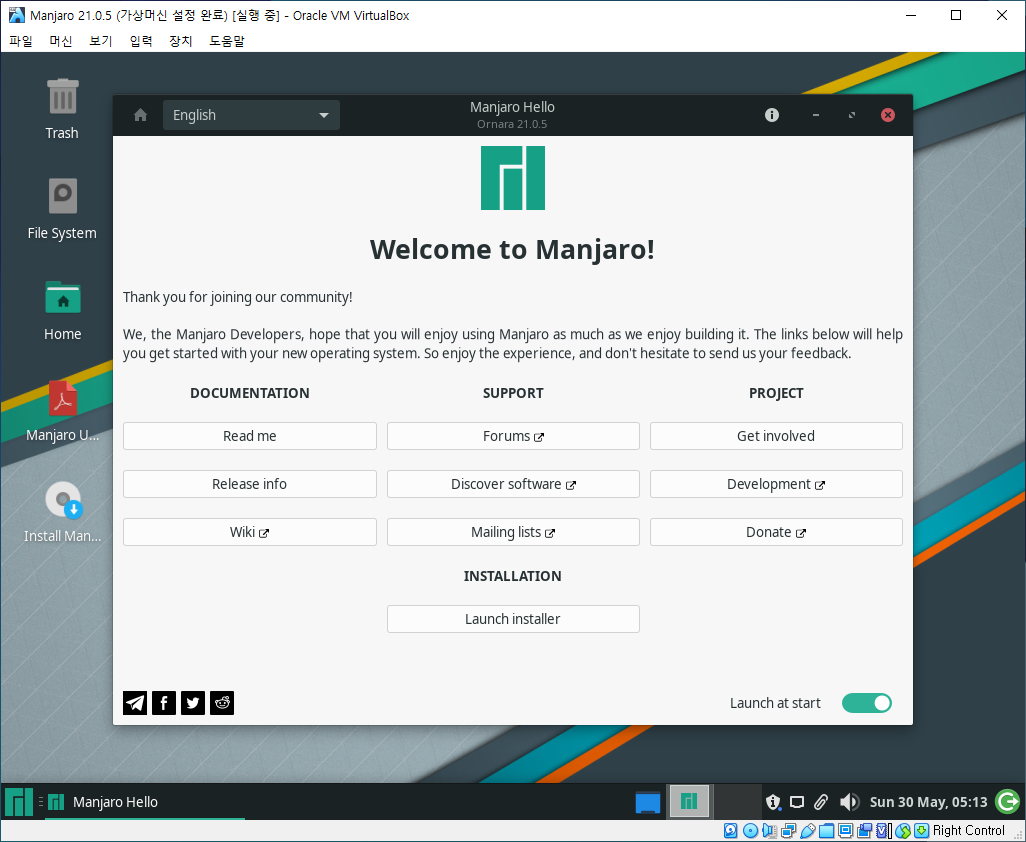The image size is (1026, 842).
Task: Close the Manjaro Hello window
Action: tap(888, 115)
